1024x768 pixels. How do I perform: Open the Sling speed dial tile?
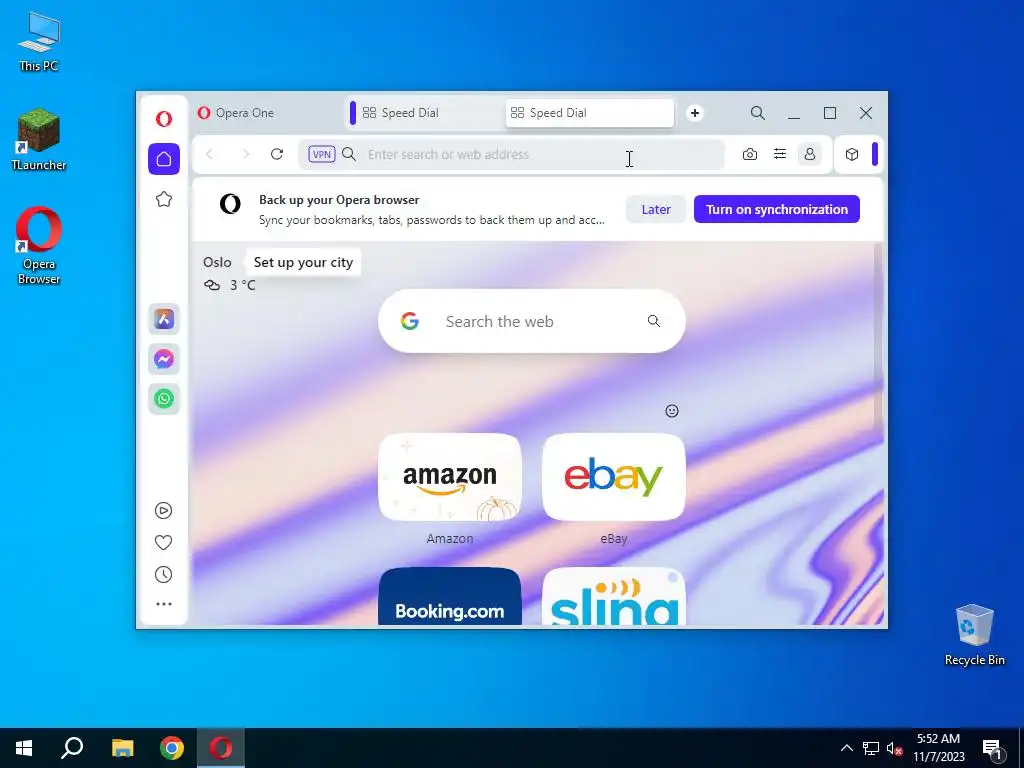pyautogui.click(x=614, y=596)
